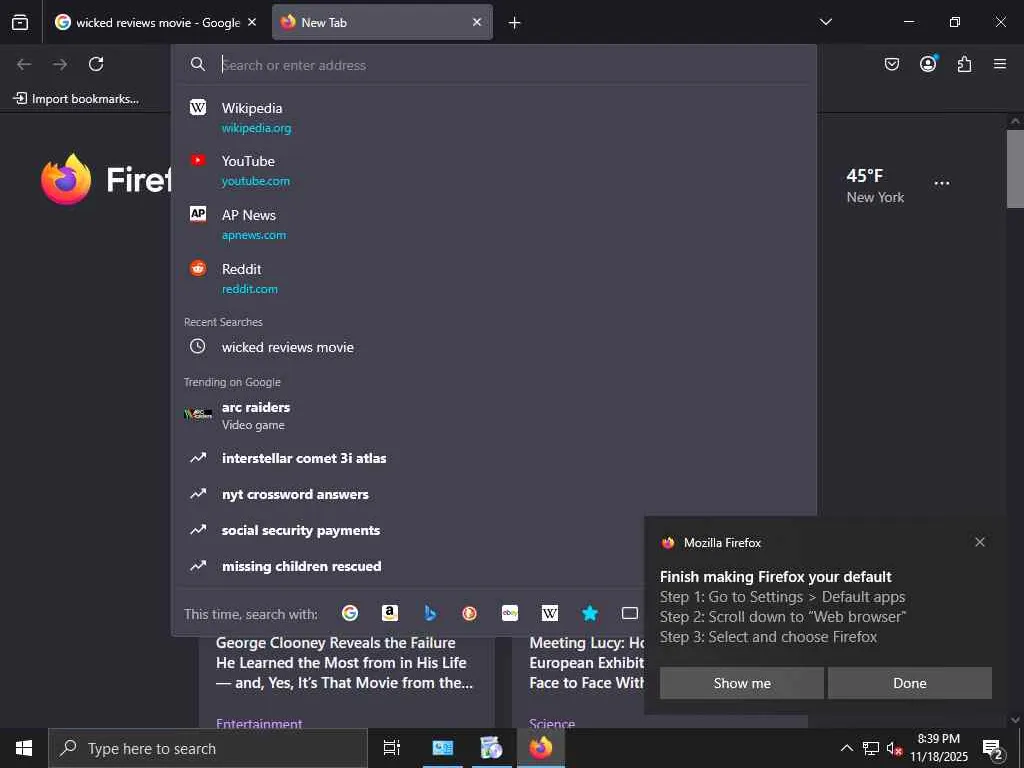The height and width of the screenshot is (768, 1024).
Task: Open the muted volume tray icon
Action: [893, 748]
